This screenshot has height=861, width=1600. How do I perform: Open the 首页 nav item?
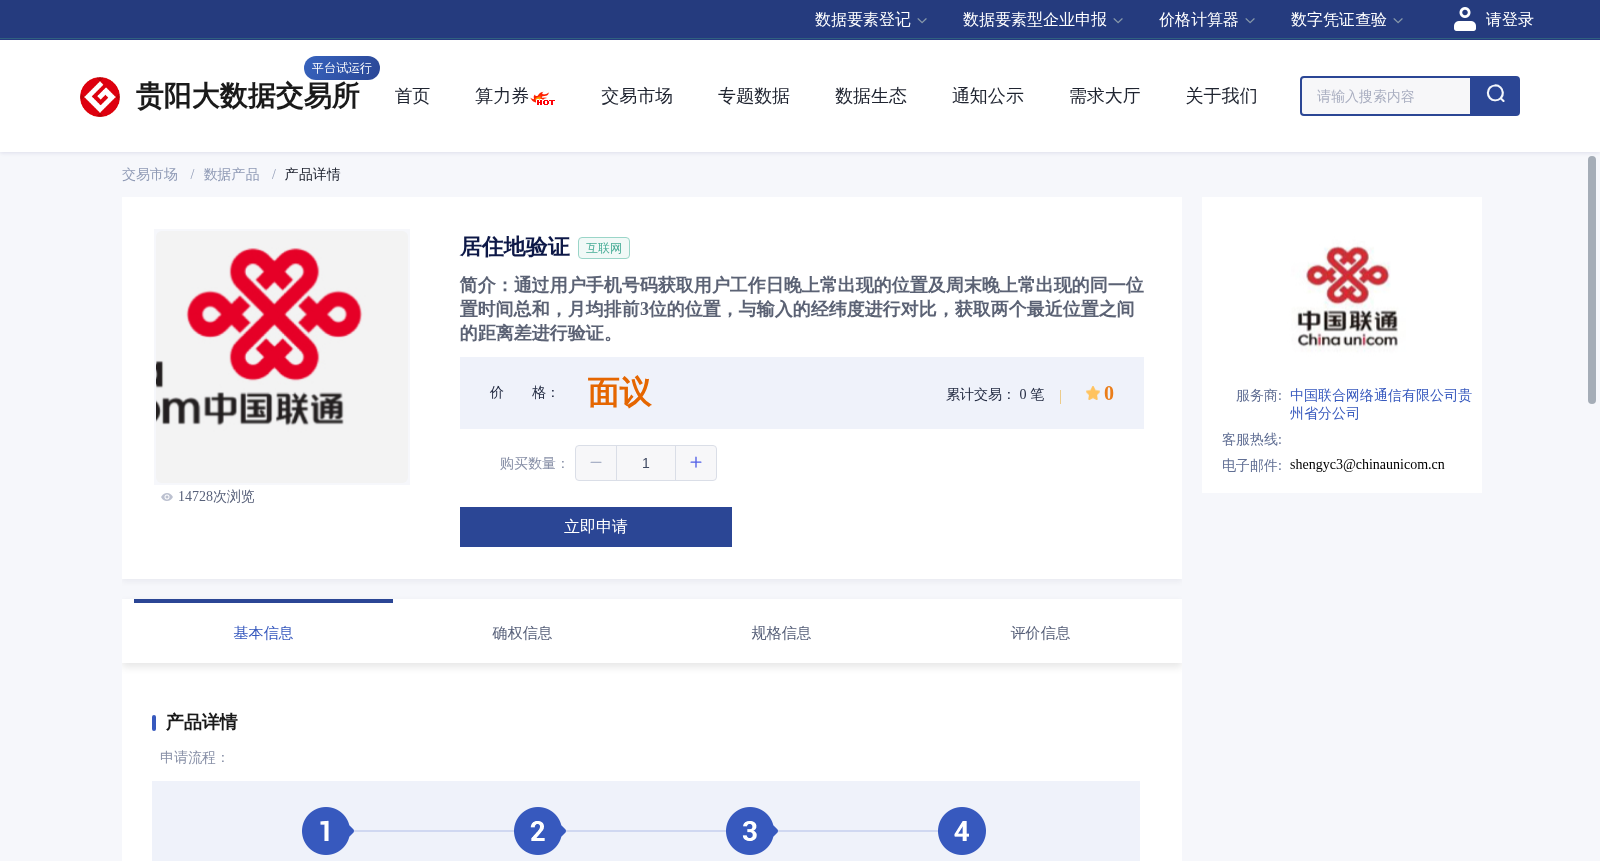pyautogui.click(x=412, y=96)
